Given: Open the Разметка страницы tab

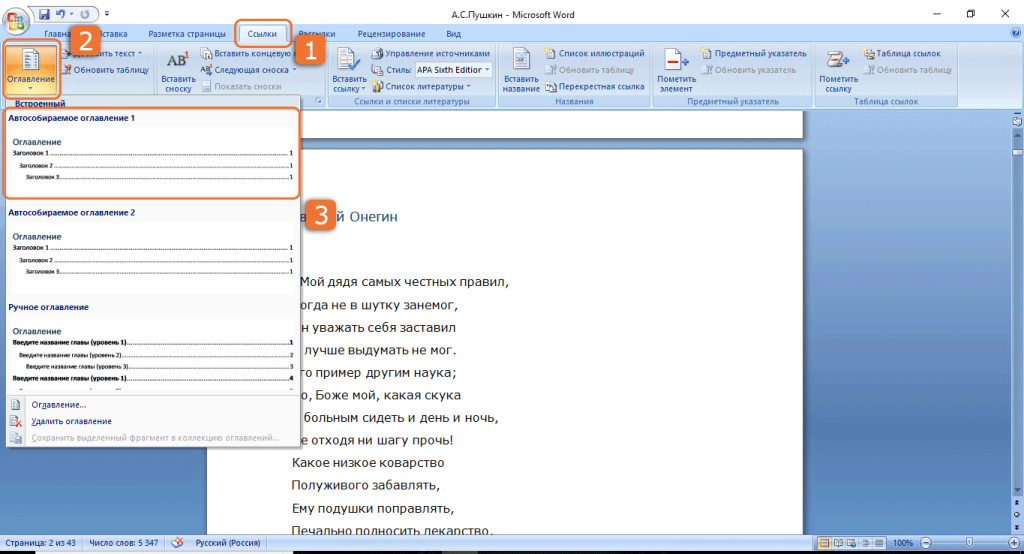Looking at the screenshot, I should point(187,33).
